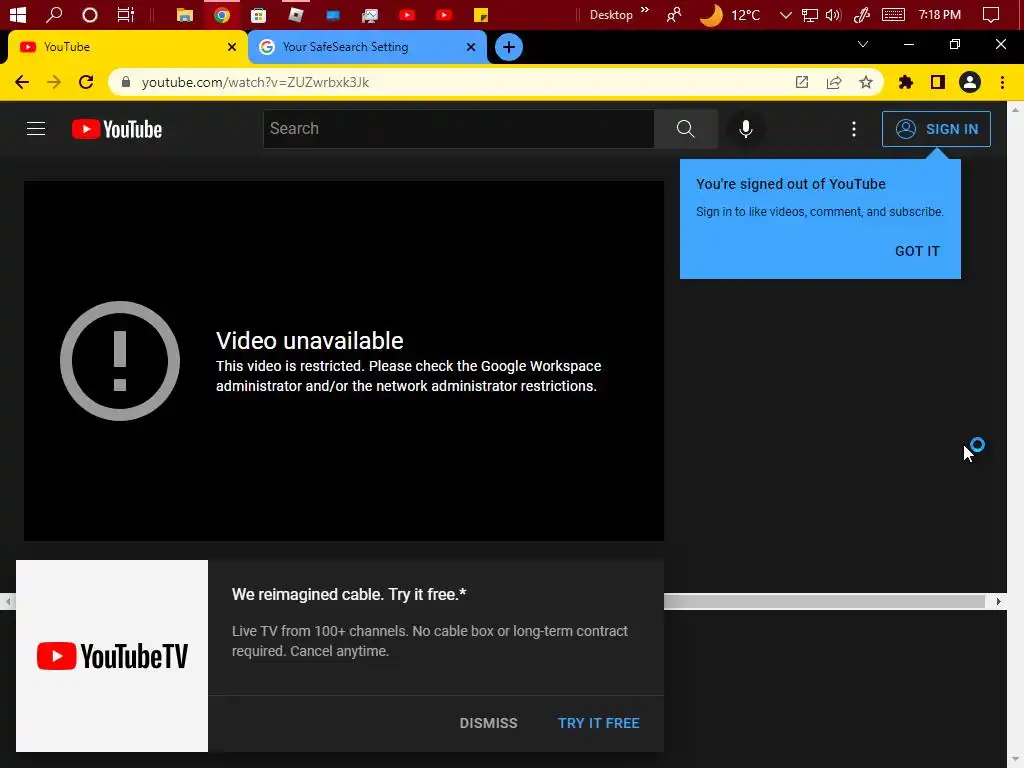Open weather 12°C widget
Image resolution: width=1024 pixels, height=768 pixels.
[730, 15]
